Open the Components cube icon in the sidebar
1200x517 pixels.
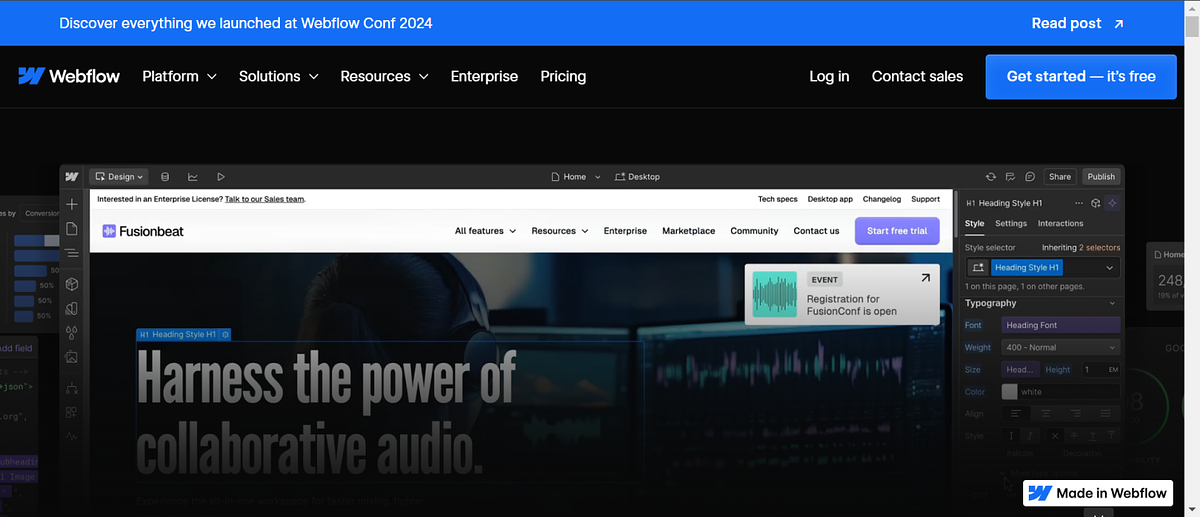point(72,284)
